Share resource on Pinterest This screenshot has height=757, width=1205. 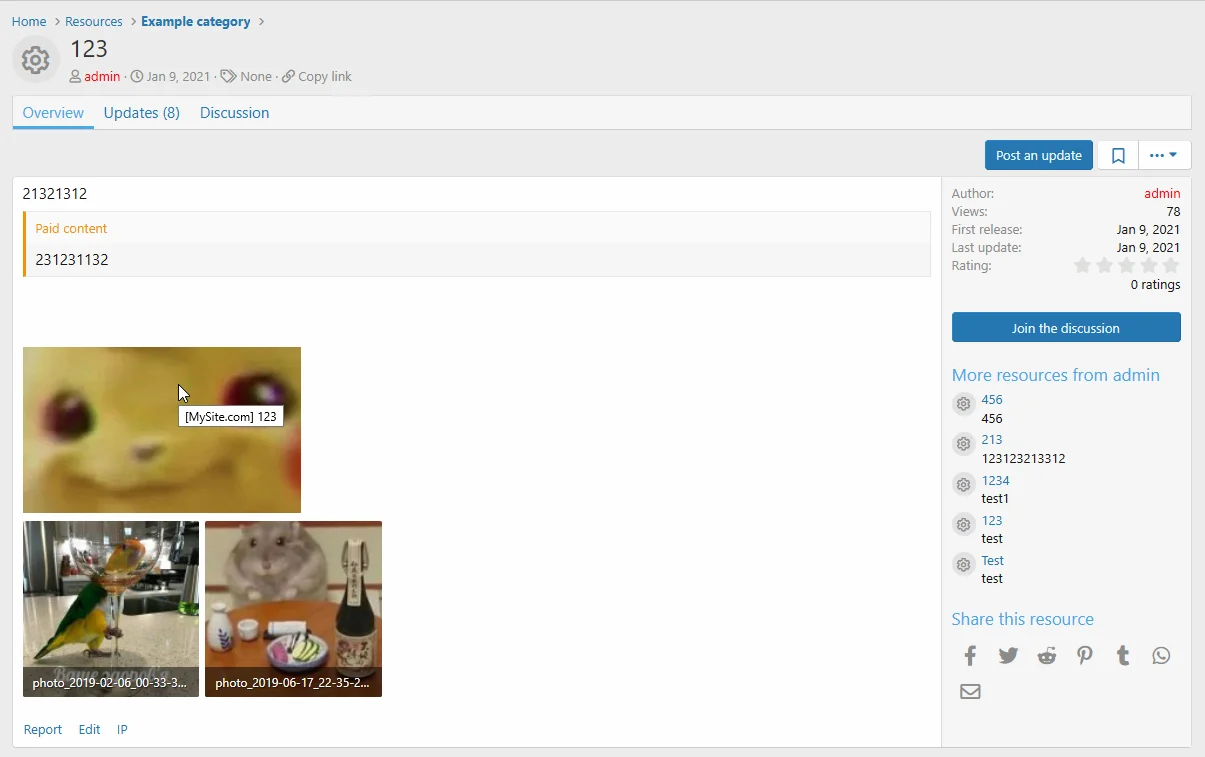1085,656
